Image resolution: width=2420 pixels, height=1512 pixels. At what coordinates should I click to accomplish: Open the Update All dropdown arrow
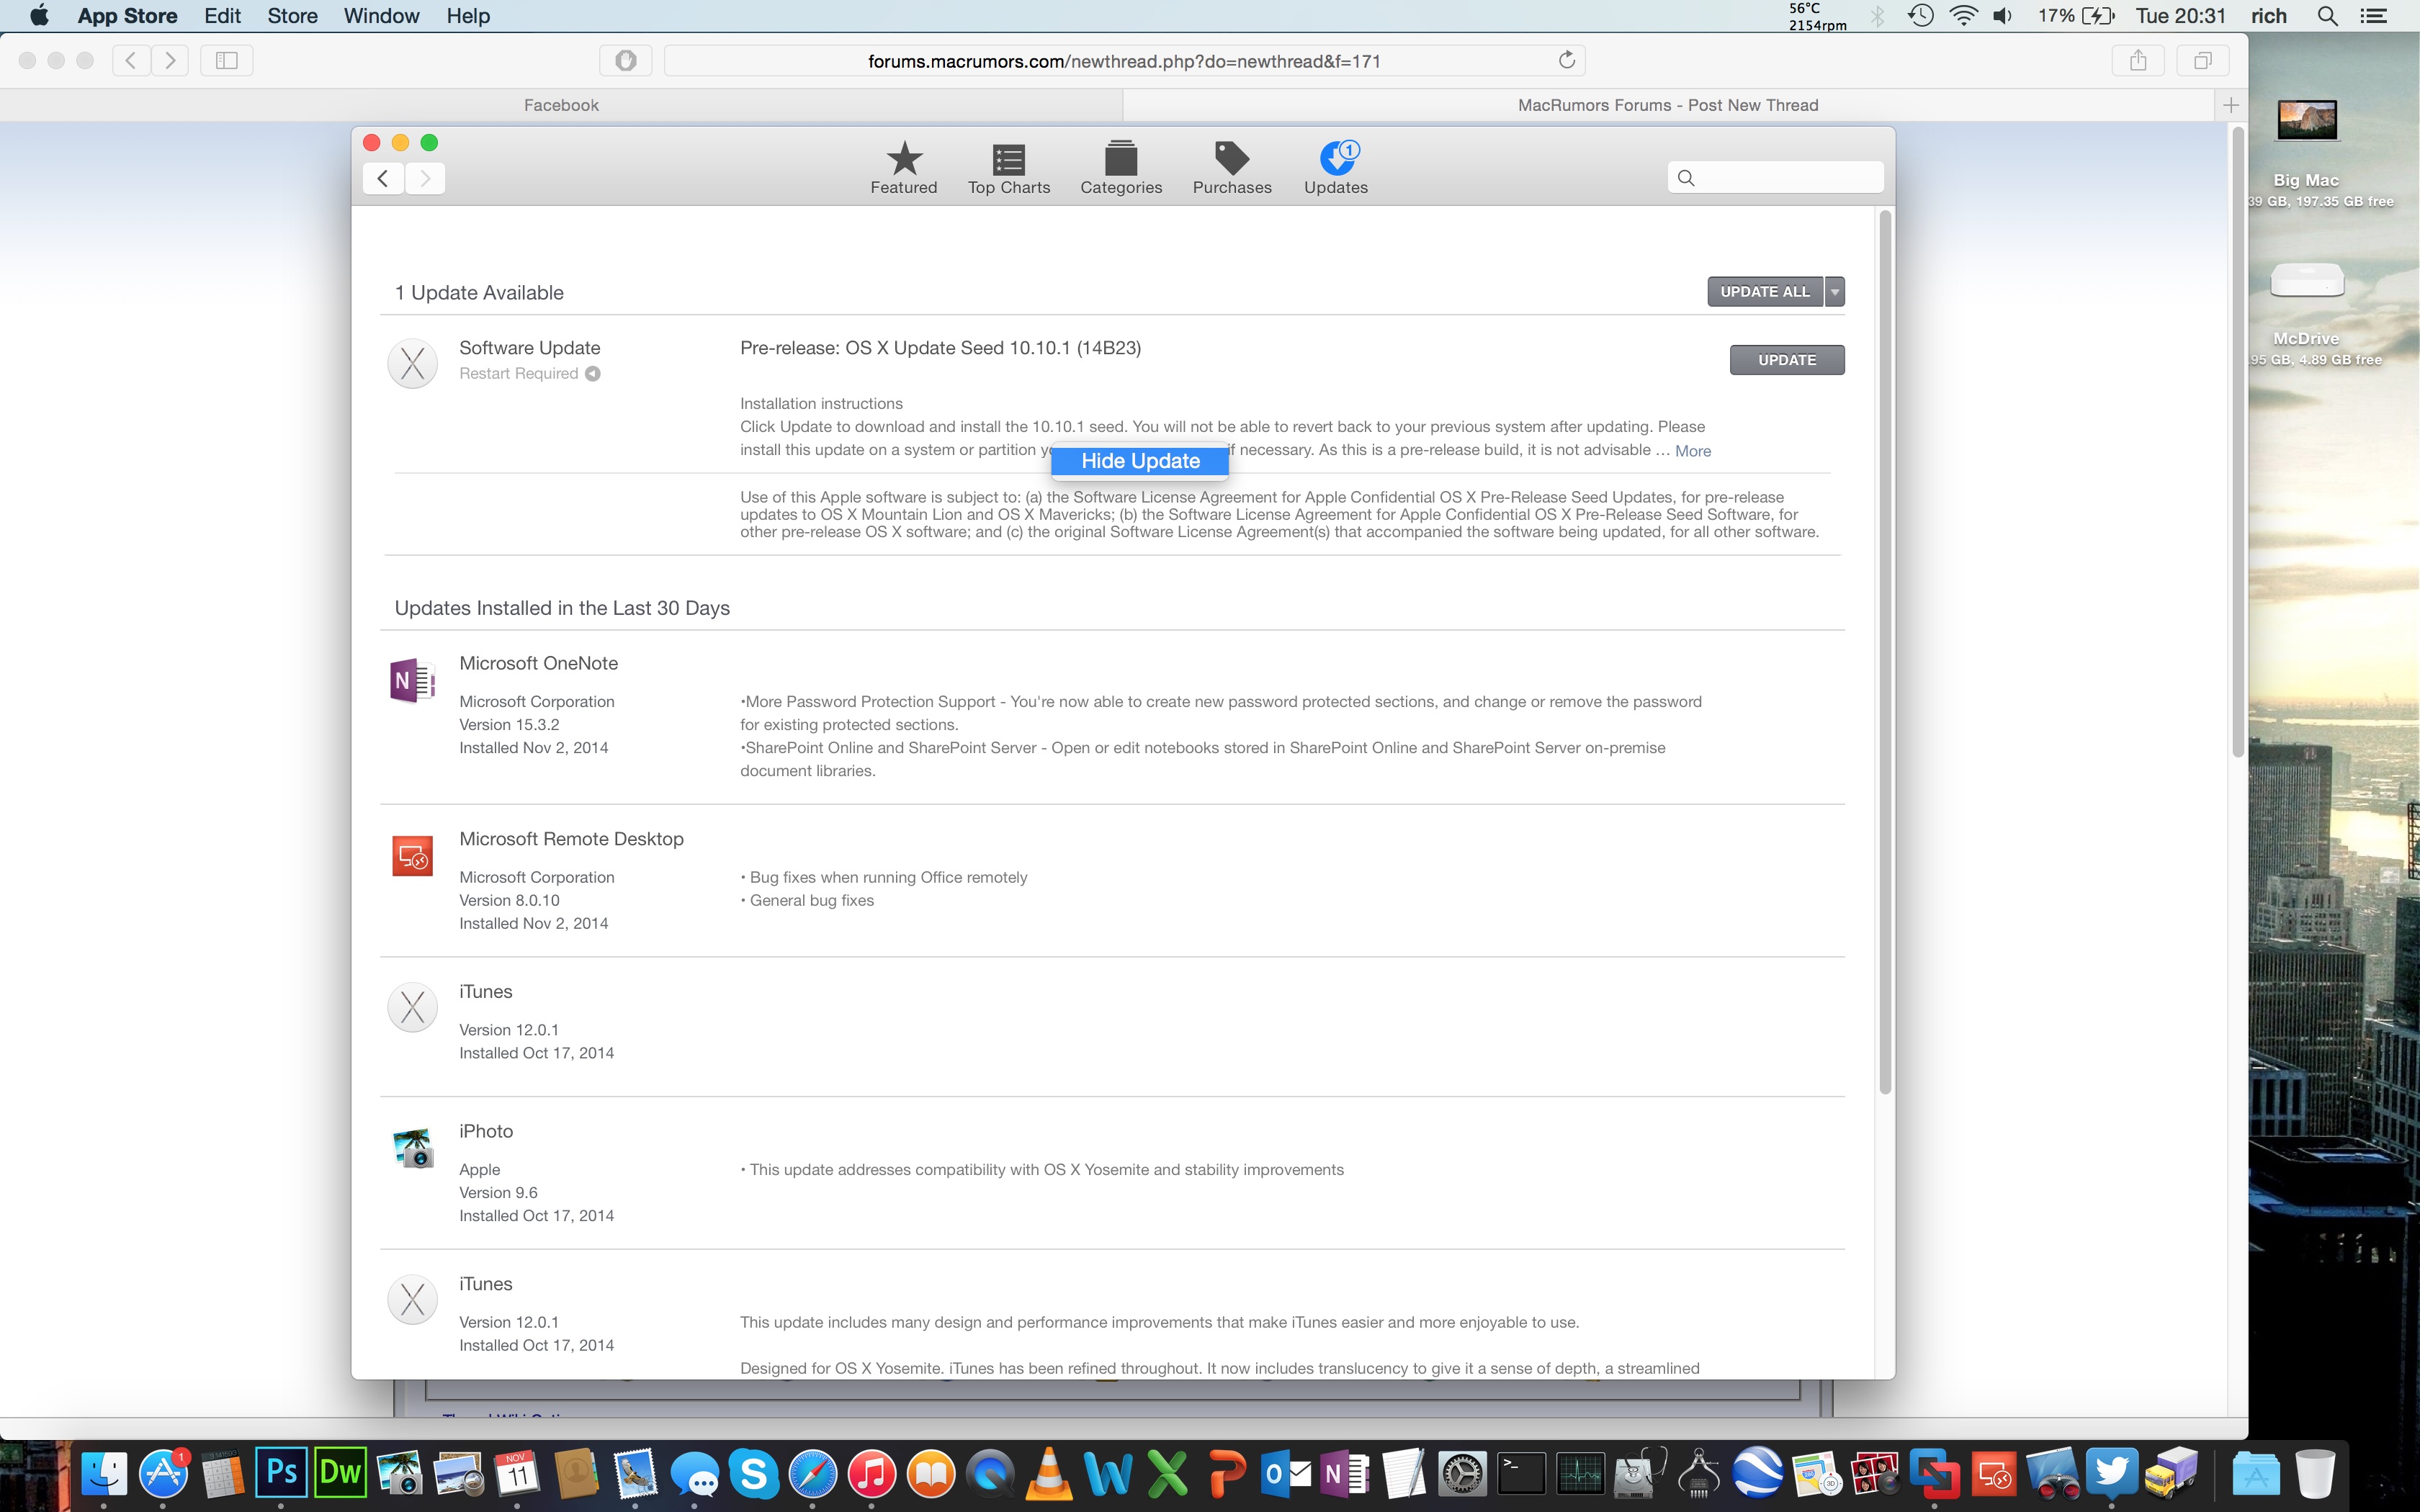(x=1834, y=292)
